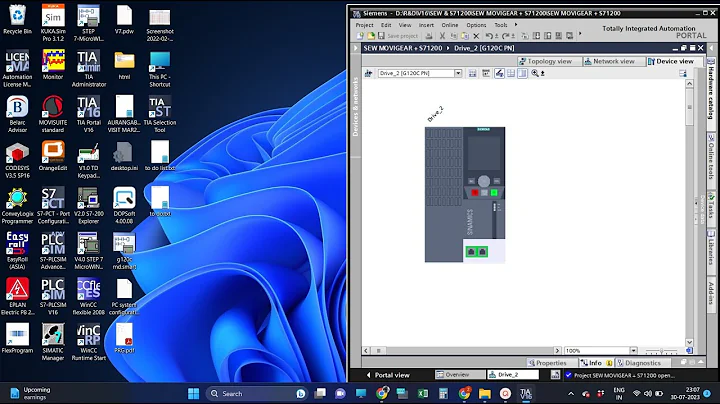Click the icon at right end of device toolbar
This screenshot has height=404, width=720.
pyautogui.click(x=683, y=73)
